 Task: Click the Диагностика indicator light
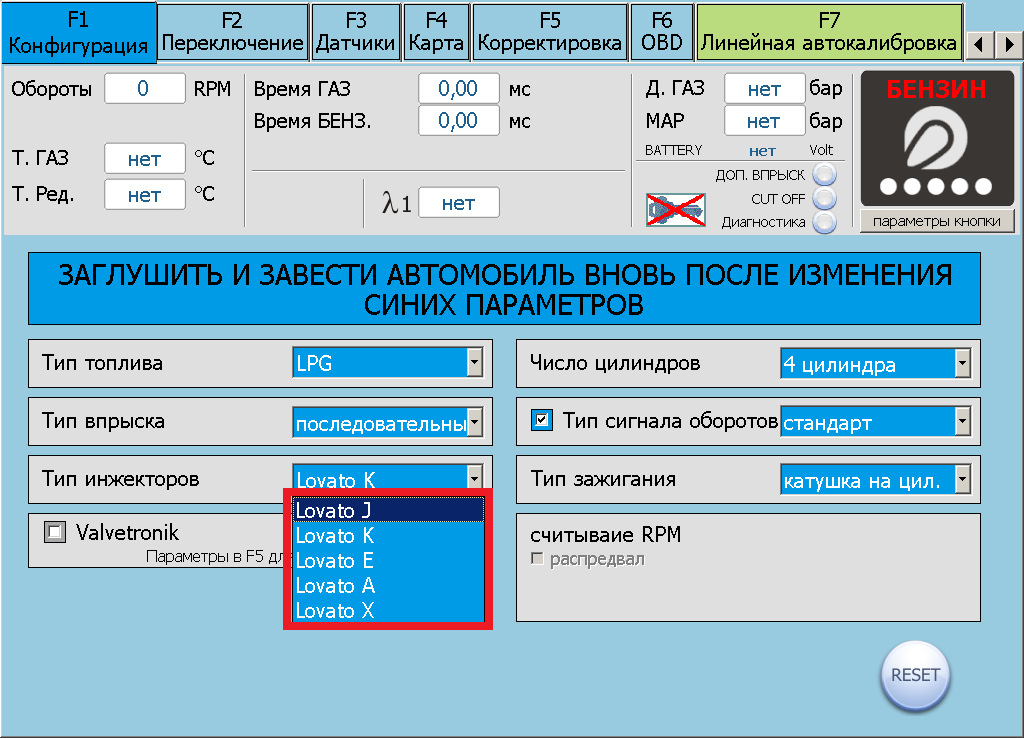coord(824,222)
